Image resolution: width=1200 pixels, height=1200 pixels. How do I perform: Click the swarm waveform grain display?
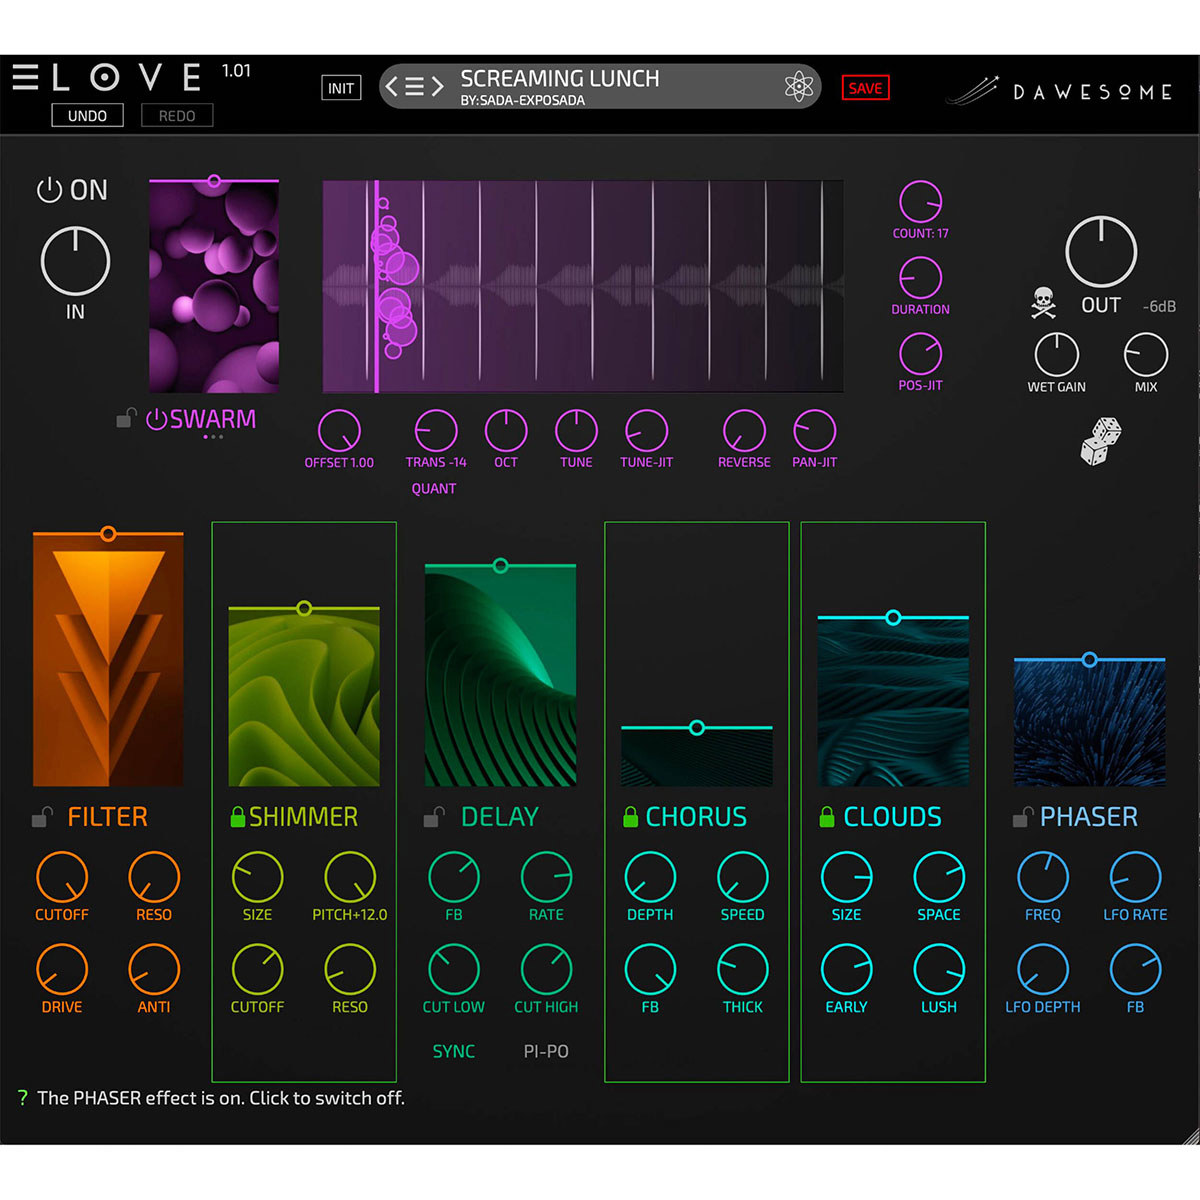pos(583,286)
